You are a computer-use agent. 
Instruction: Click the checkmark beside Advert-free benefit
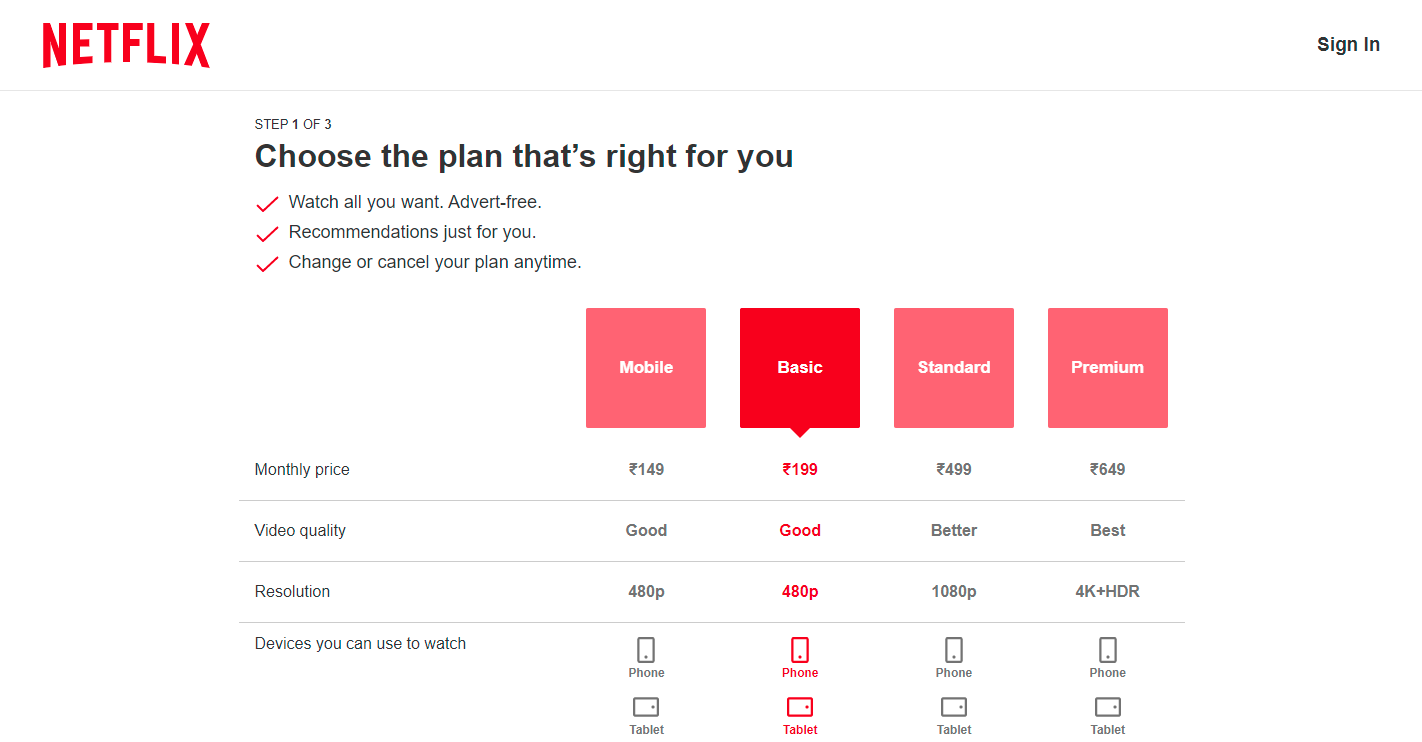tap(266, 202)
